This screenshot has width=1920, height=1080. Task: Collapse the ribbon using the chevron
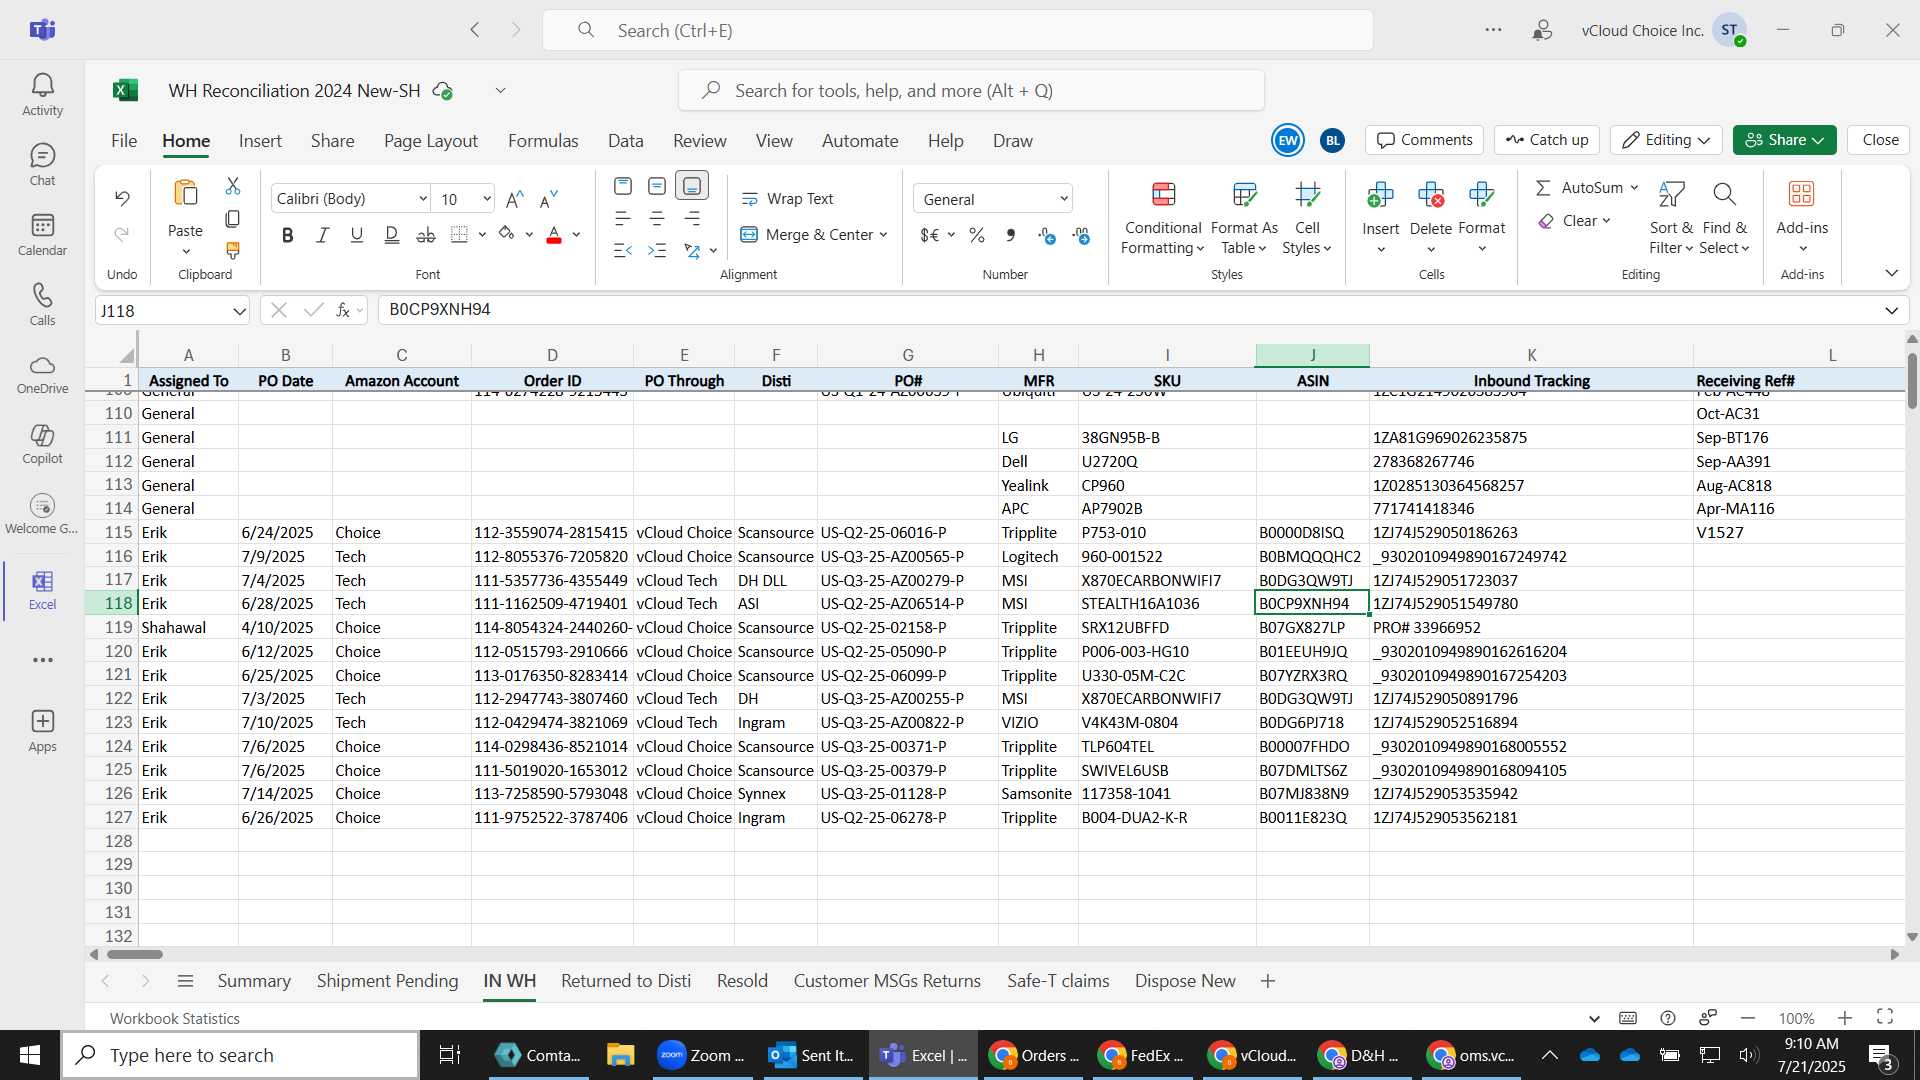point(1891,273)
